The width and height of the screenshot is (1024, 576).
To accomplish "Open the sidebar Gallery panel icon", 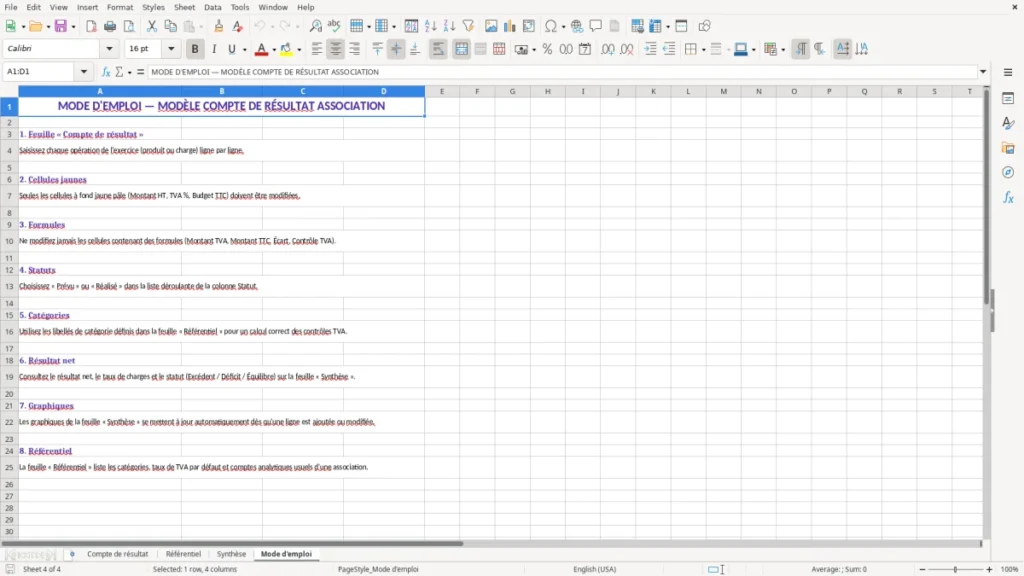I will tap(1008, 148).
